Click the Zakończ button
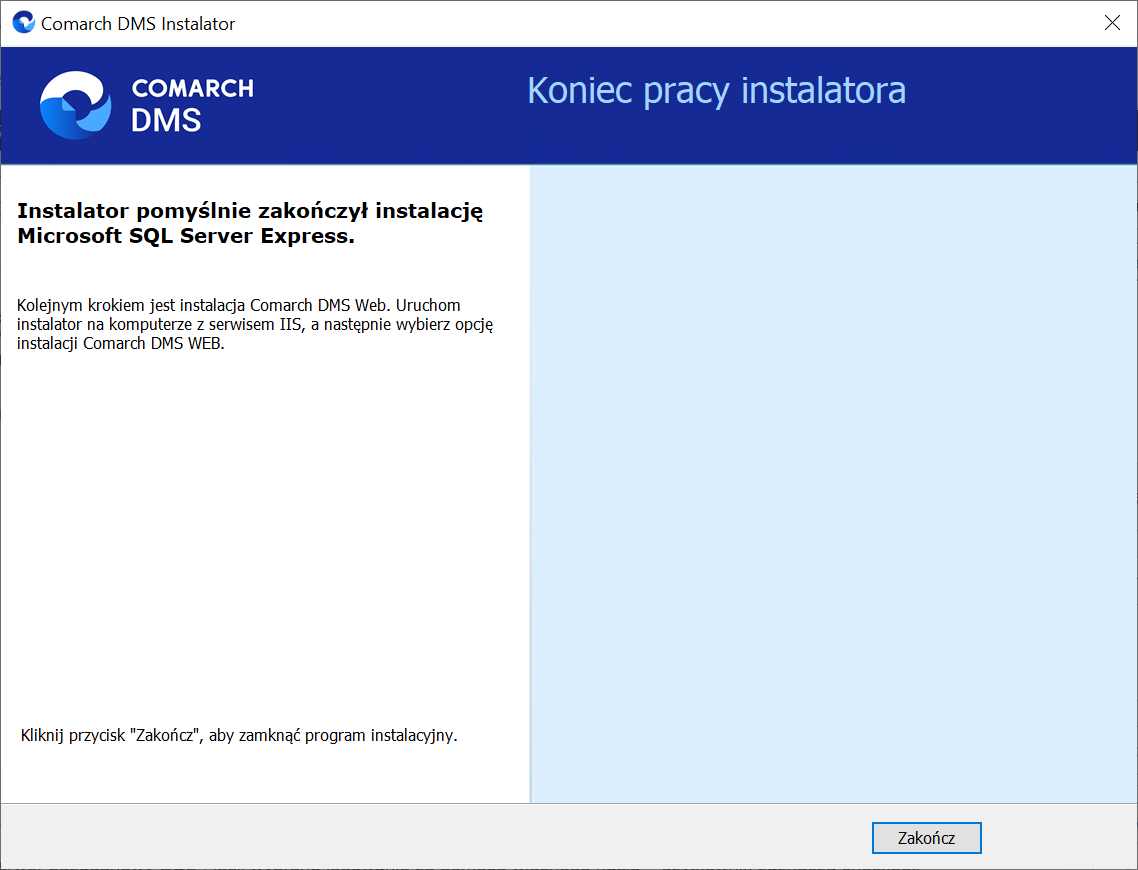The image size is (1138, 870). pos(926,838)
